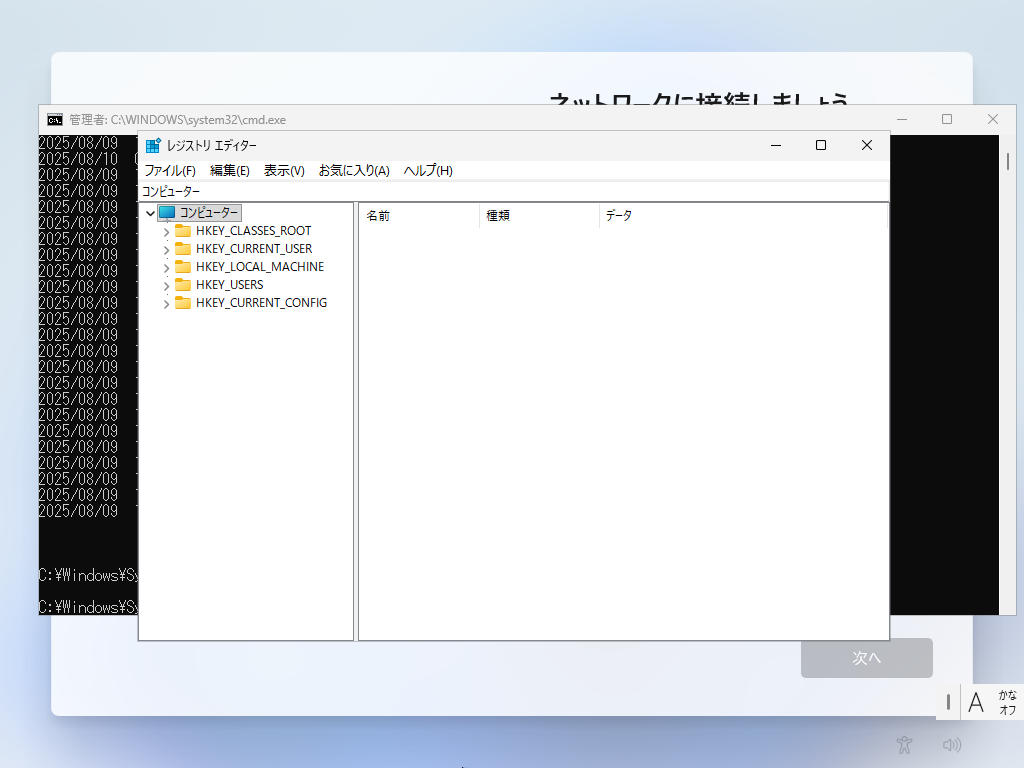This screenshot has height=768, width=1024.
Task: Click the HKEY_USERS folder icon
Action: click(183, 285)
